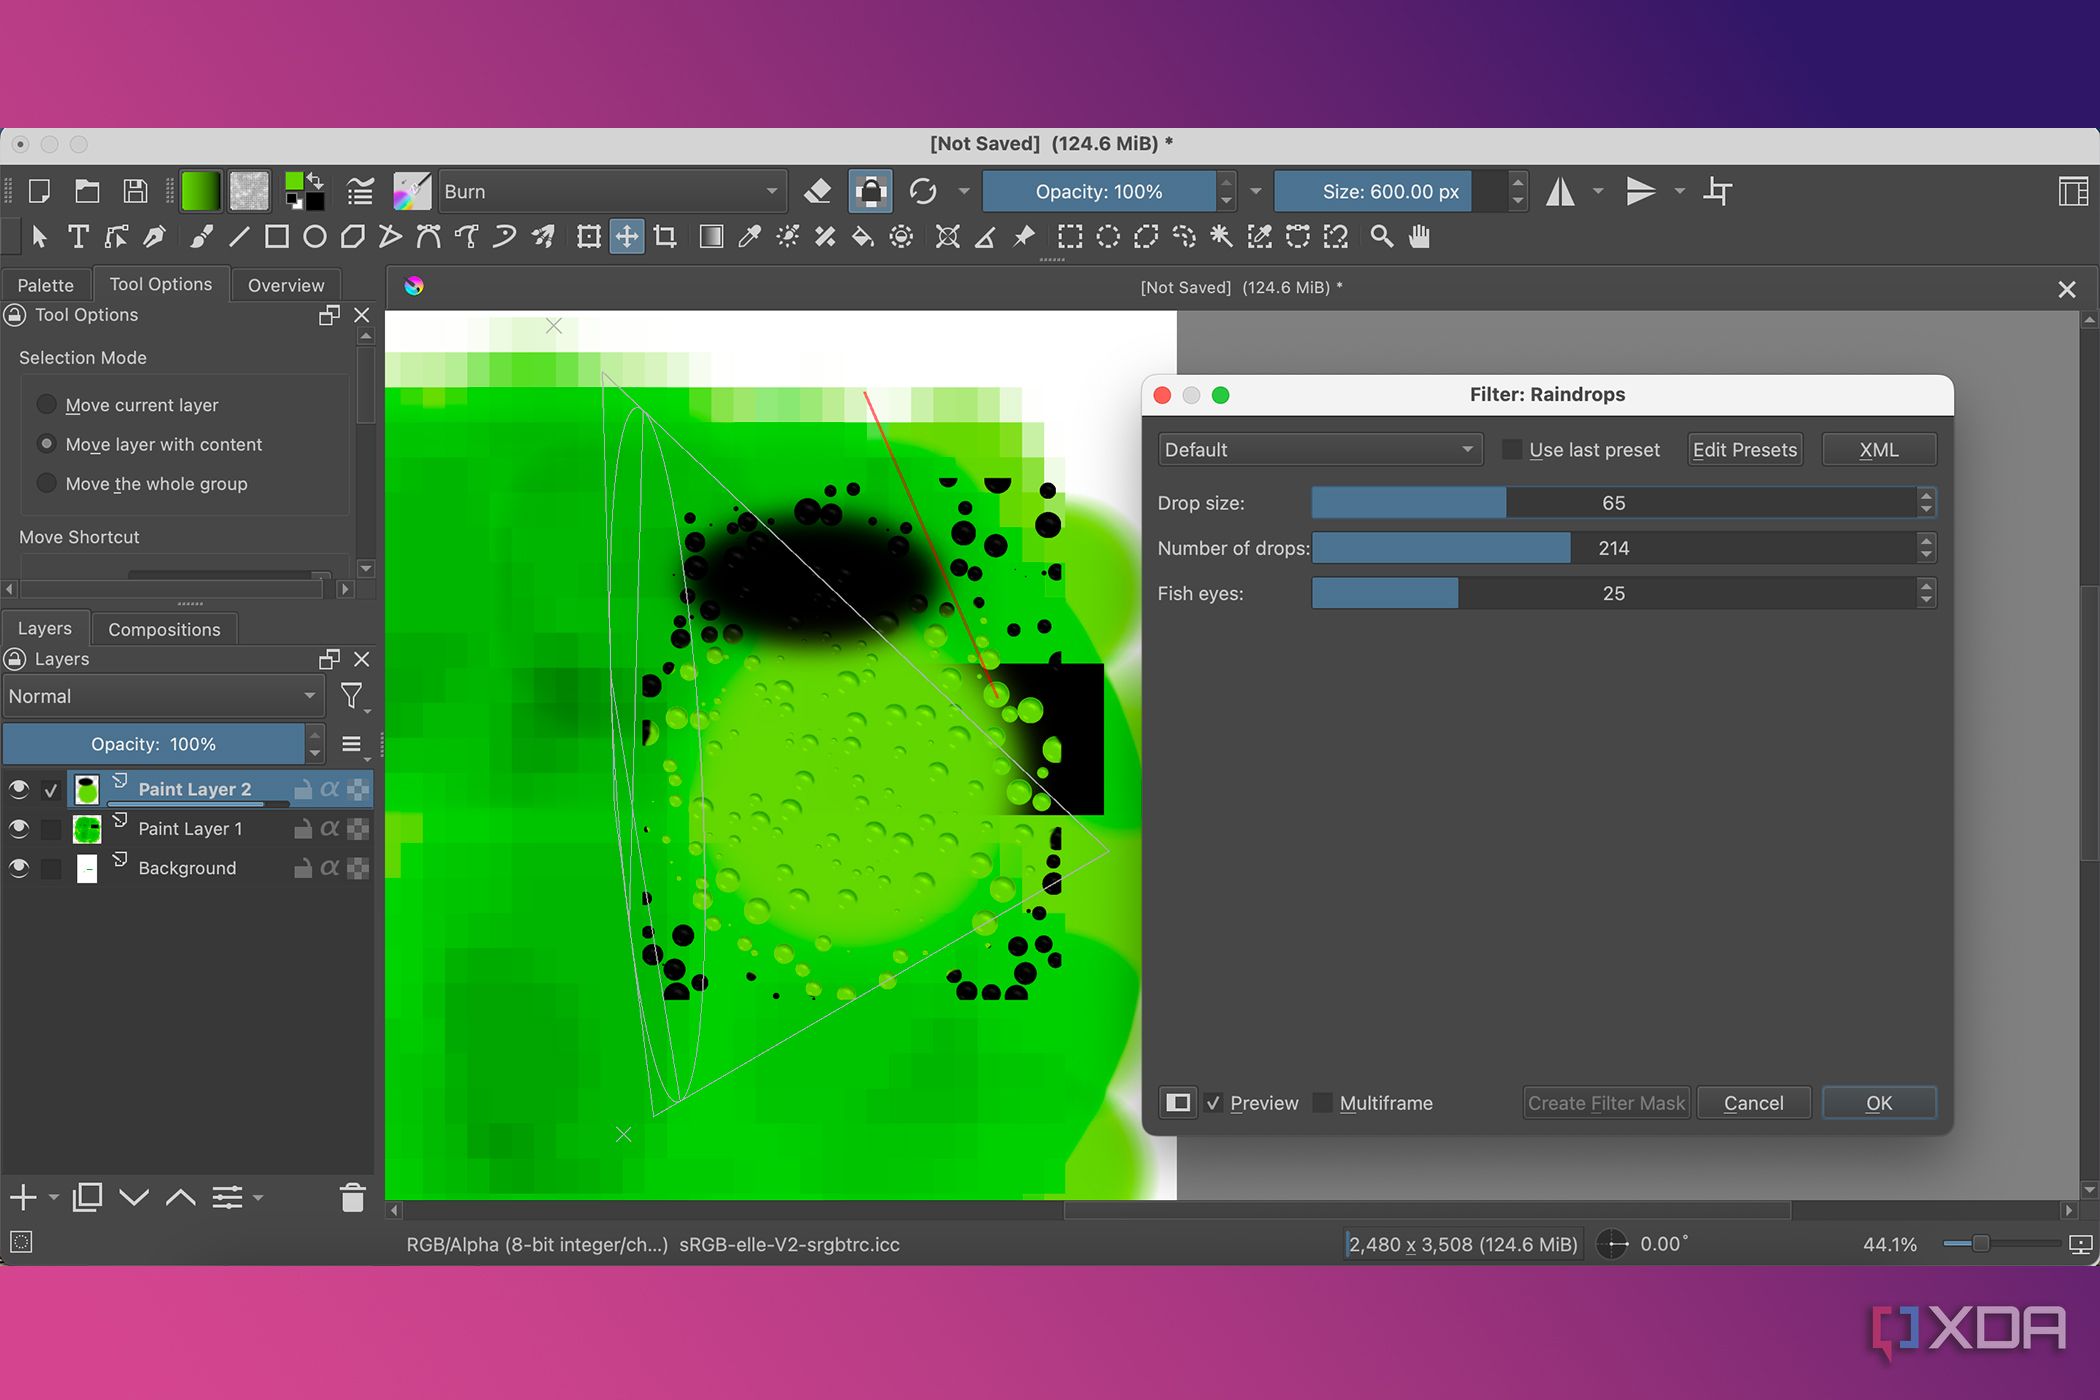Viewport: 2100px width, 1400px height.
Task: Open the workspace chooser icon
Action: coord(2073,191)
